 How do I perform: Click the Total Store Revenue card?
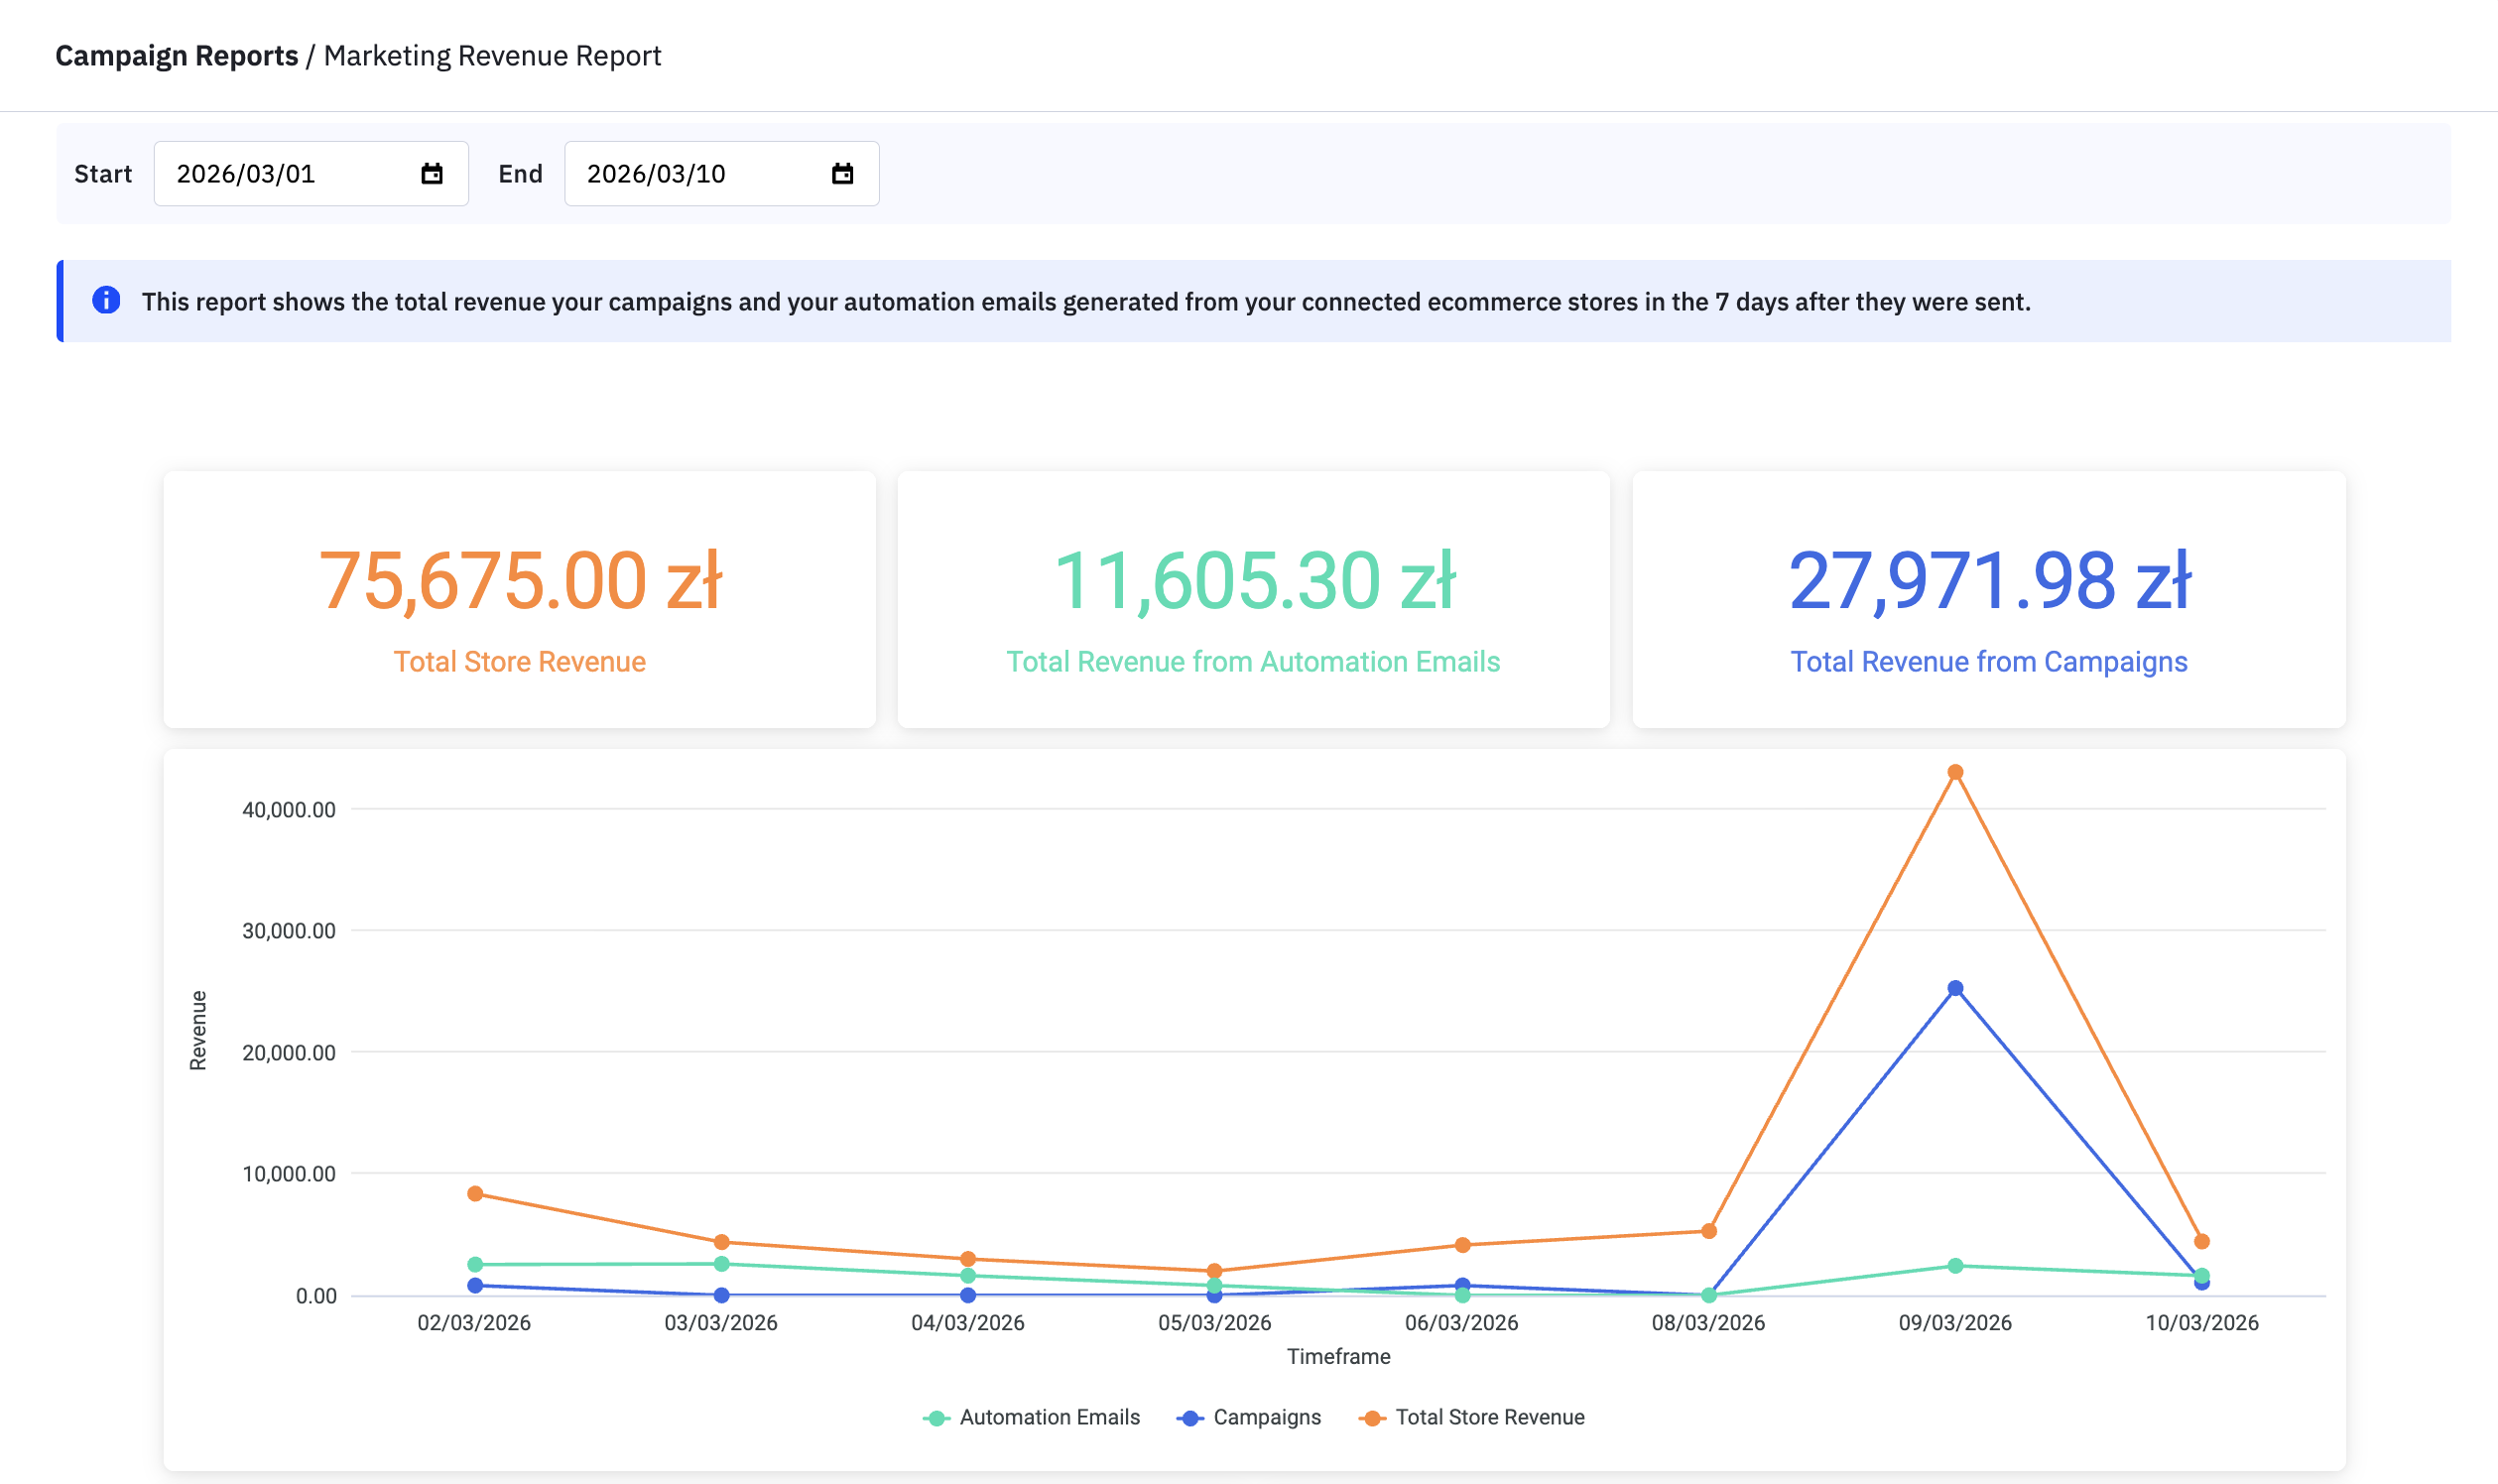519,600
